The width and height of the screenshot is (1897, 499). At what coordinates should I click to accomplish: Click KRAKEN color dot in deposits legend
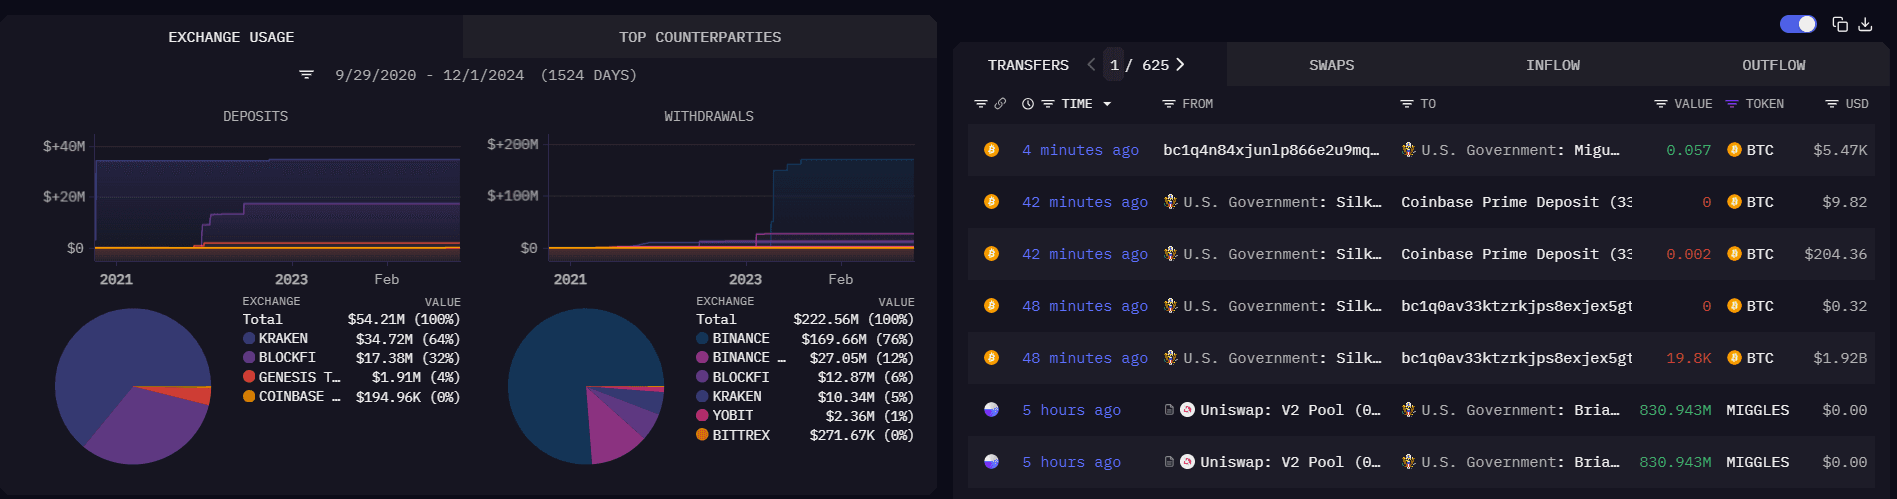249,339
